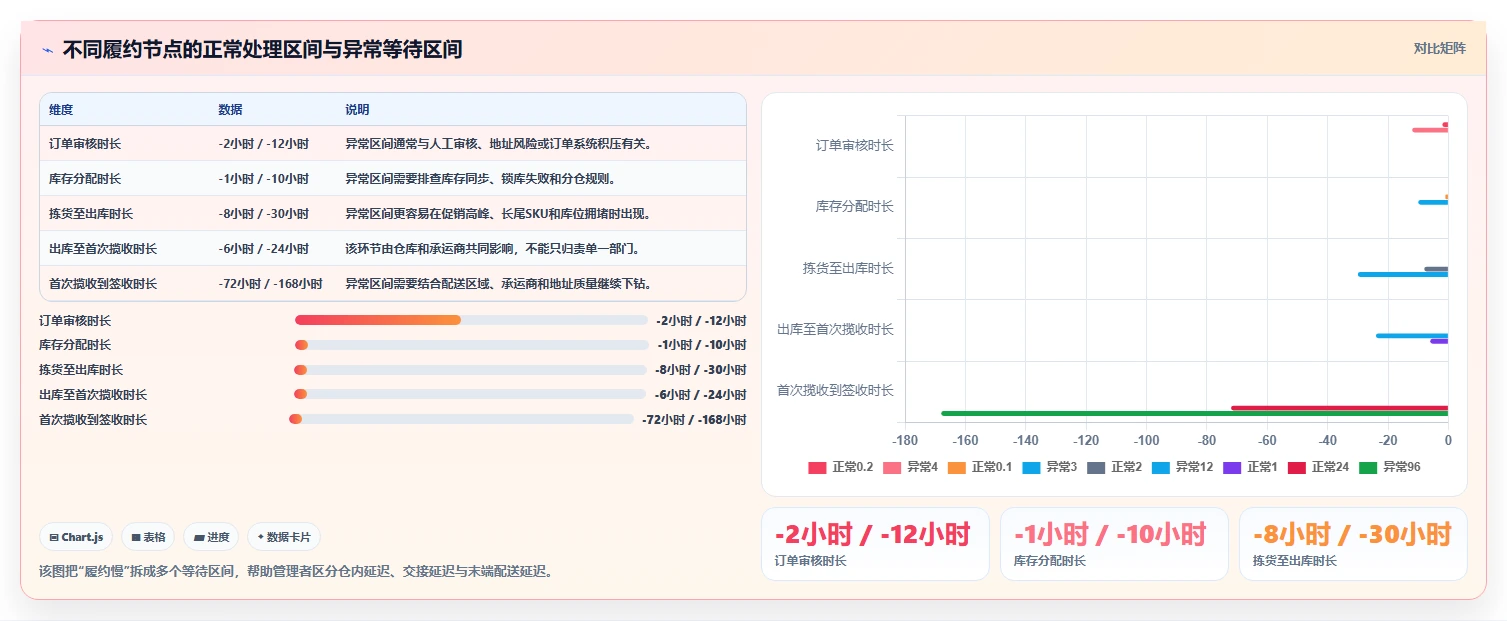The width and height of the screenshot is (1507, 621).
Task: Click the chart y-axis label 出库至首次揽收时长
Action: pyautogui.click(x=835, y=329)
